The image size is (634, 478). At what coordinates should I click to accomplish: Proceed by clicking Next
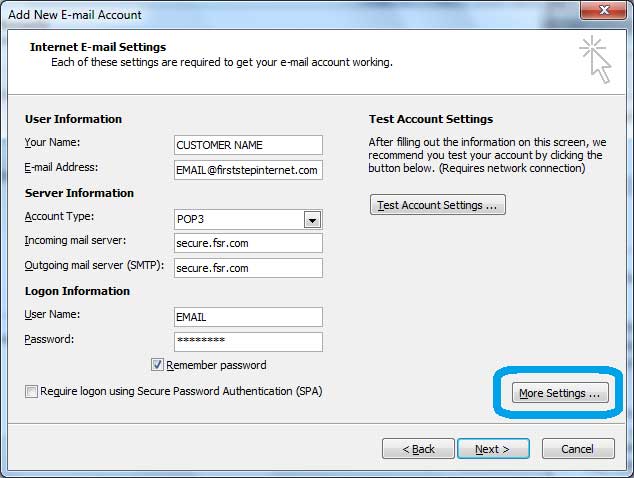(493, 449)
